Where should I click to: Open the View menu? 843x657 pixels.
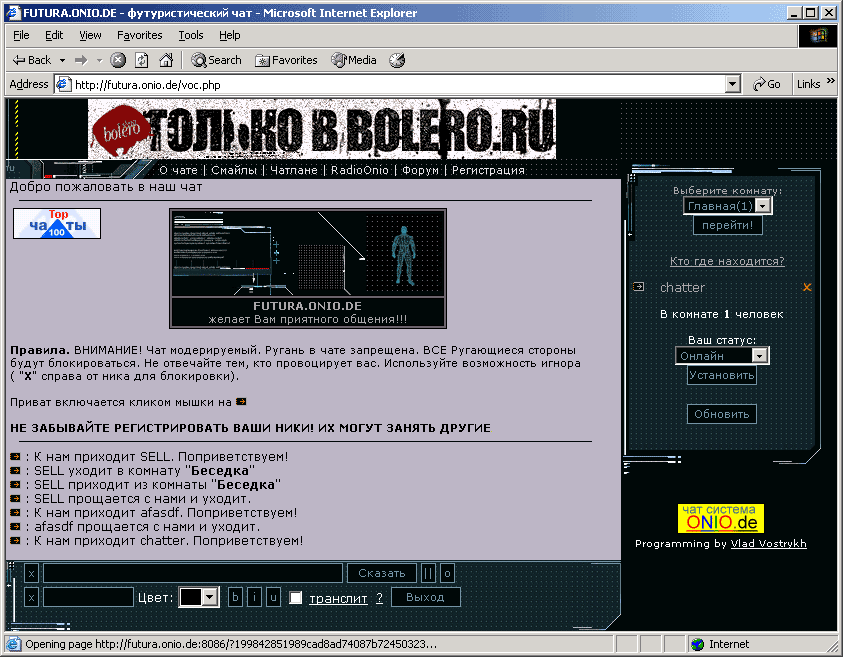pyautogui.click(x=90, y=35)
